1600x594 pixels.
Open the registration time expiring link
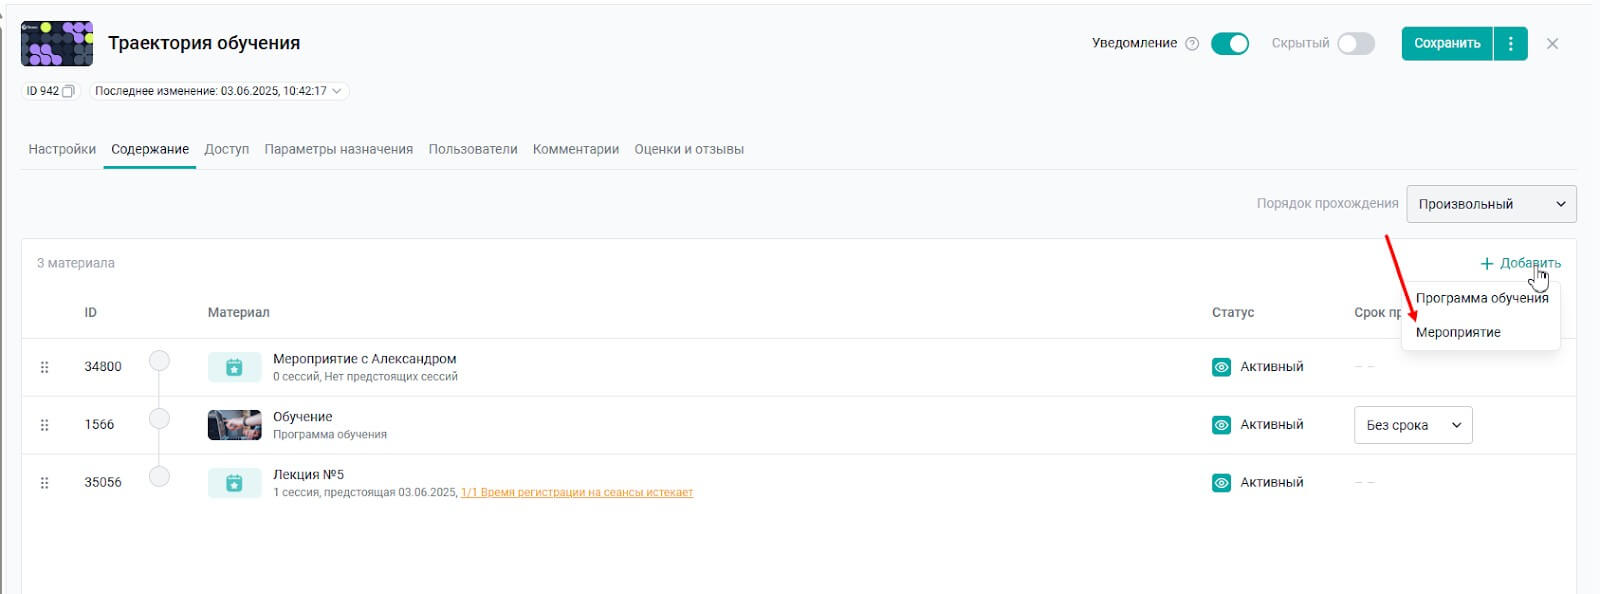coord(576,493)
